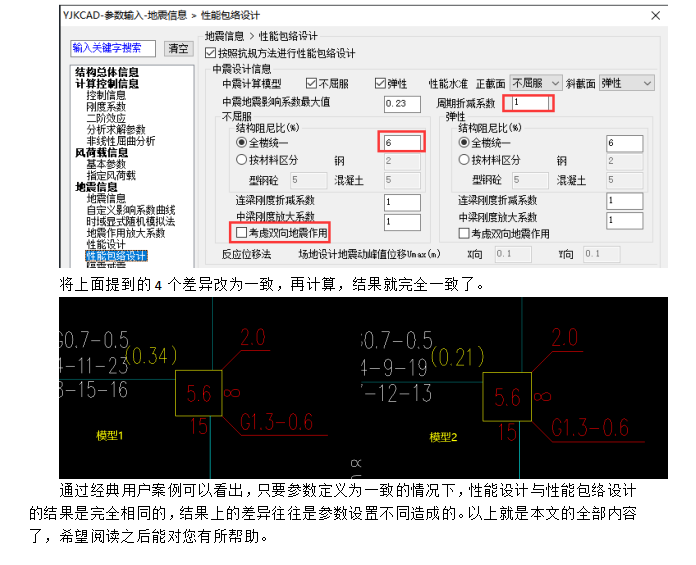Open 控制信息 tree item
The height and width of the screenshot is (565, 696).
coord(106,95)
